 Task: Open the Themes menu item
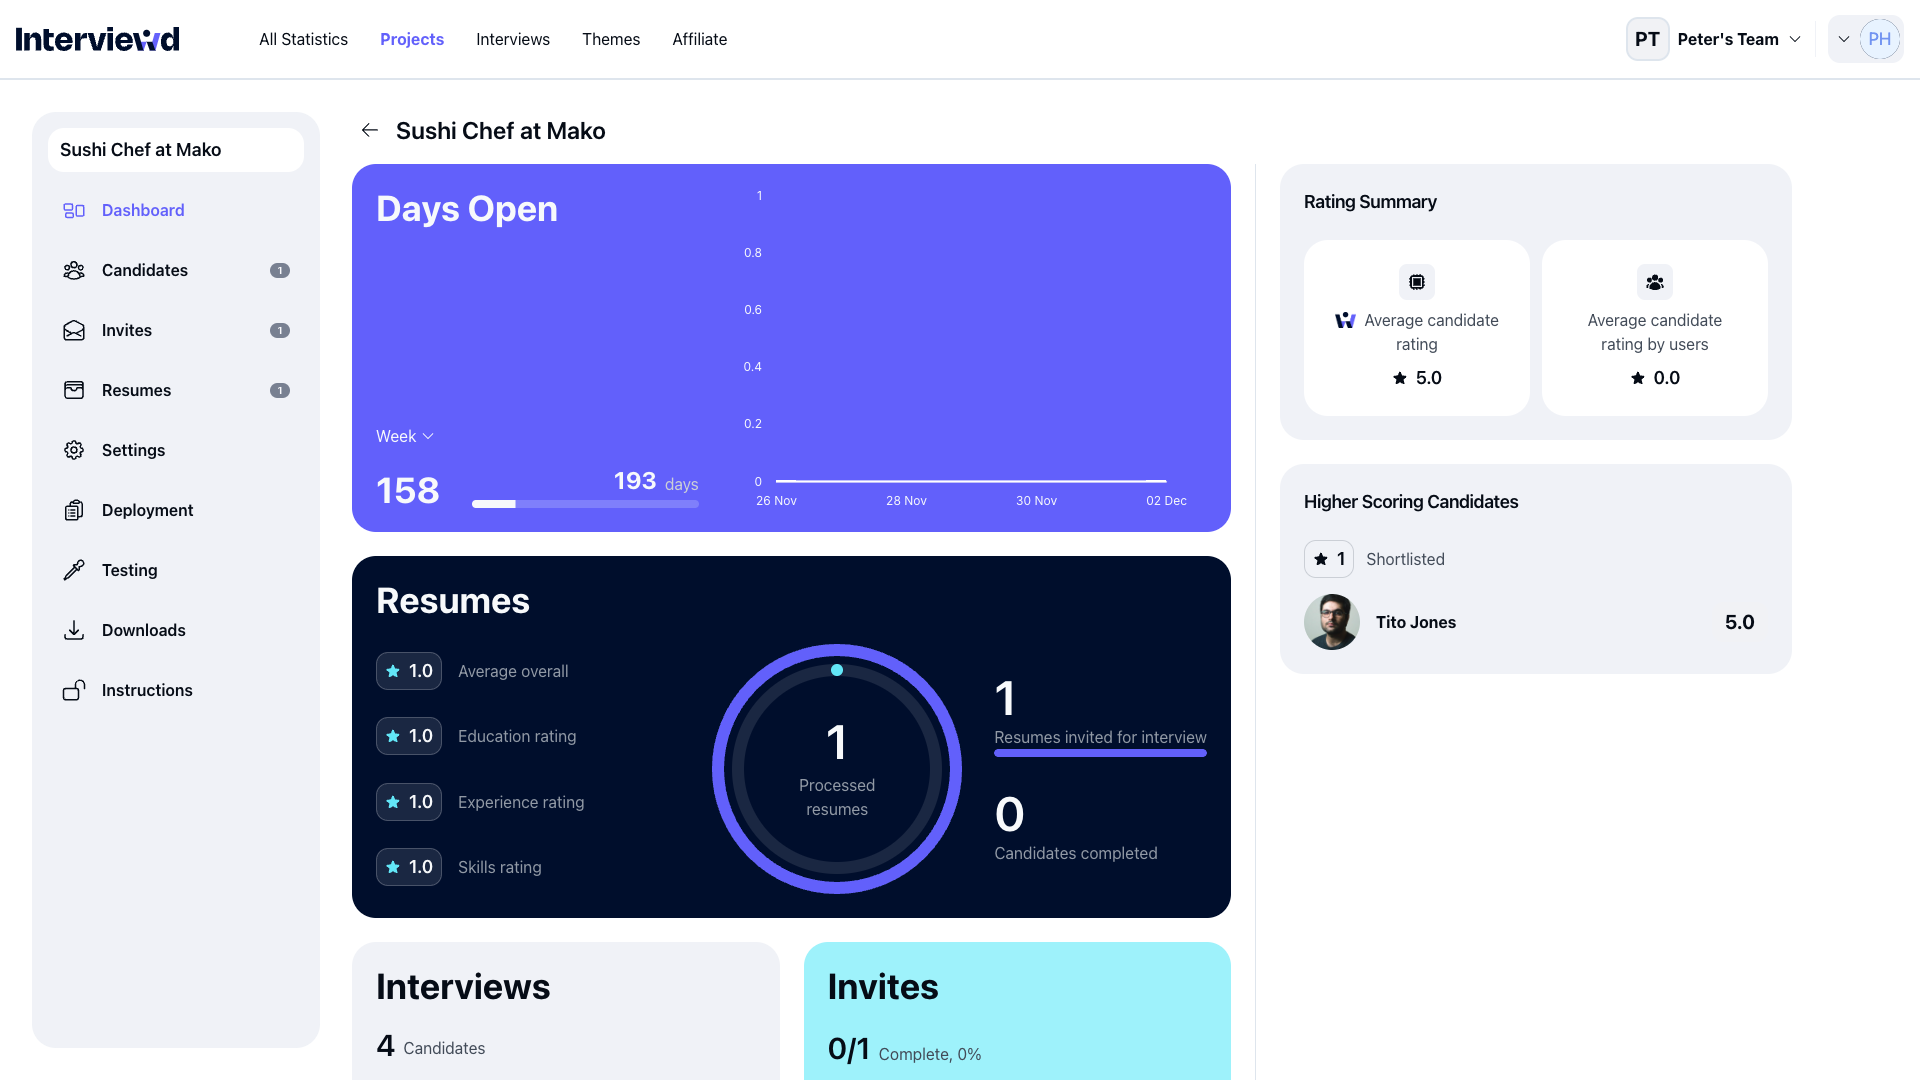(x=611, y=39)
